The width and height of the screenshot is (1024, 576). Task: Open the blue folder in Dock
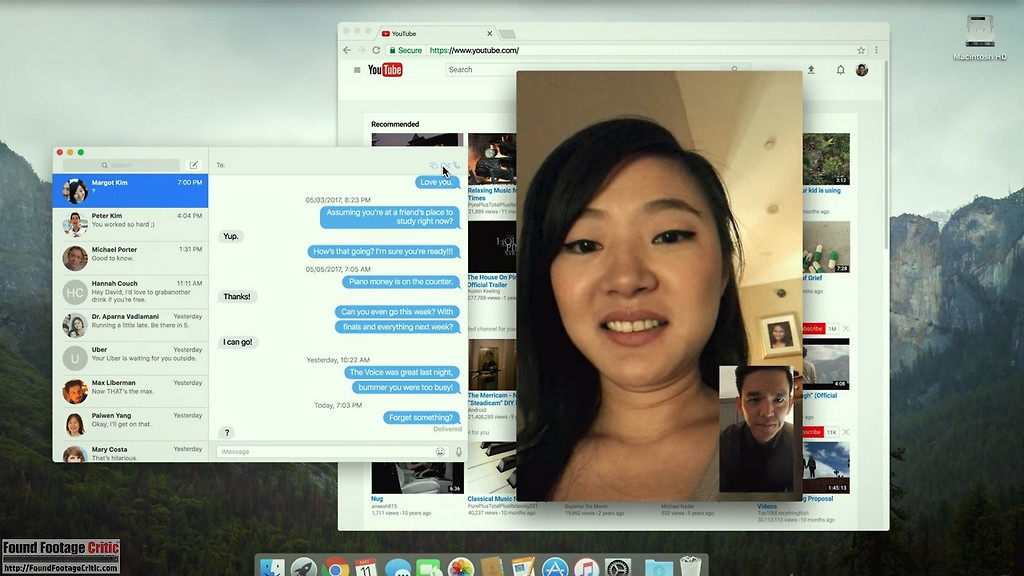658,568
